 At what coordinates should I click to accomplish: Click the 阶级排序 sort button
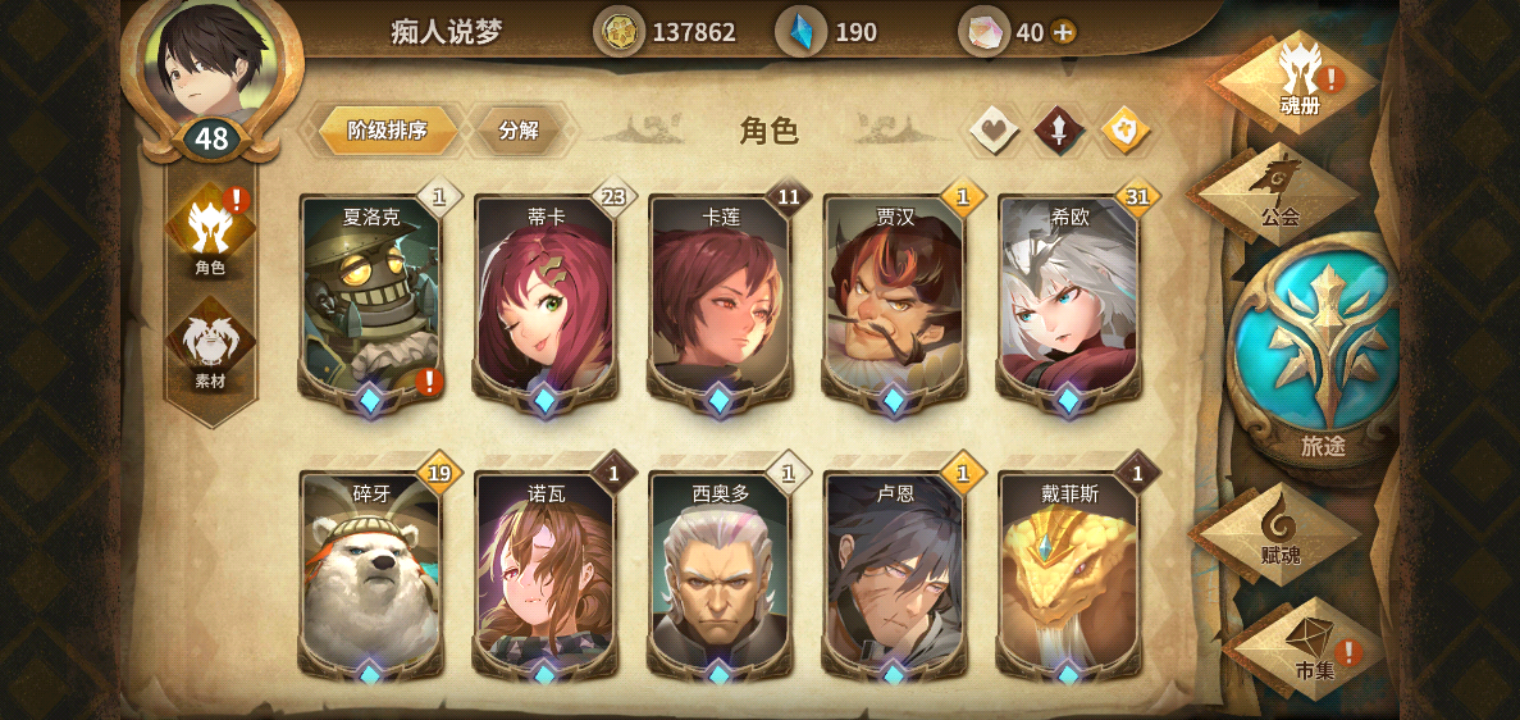pos(388,130)
